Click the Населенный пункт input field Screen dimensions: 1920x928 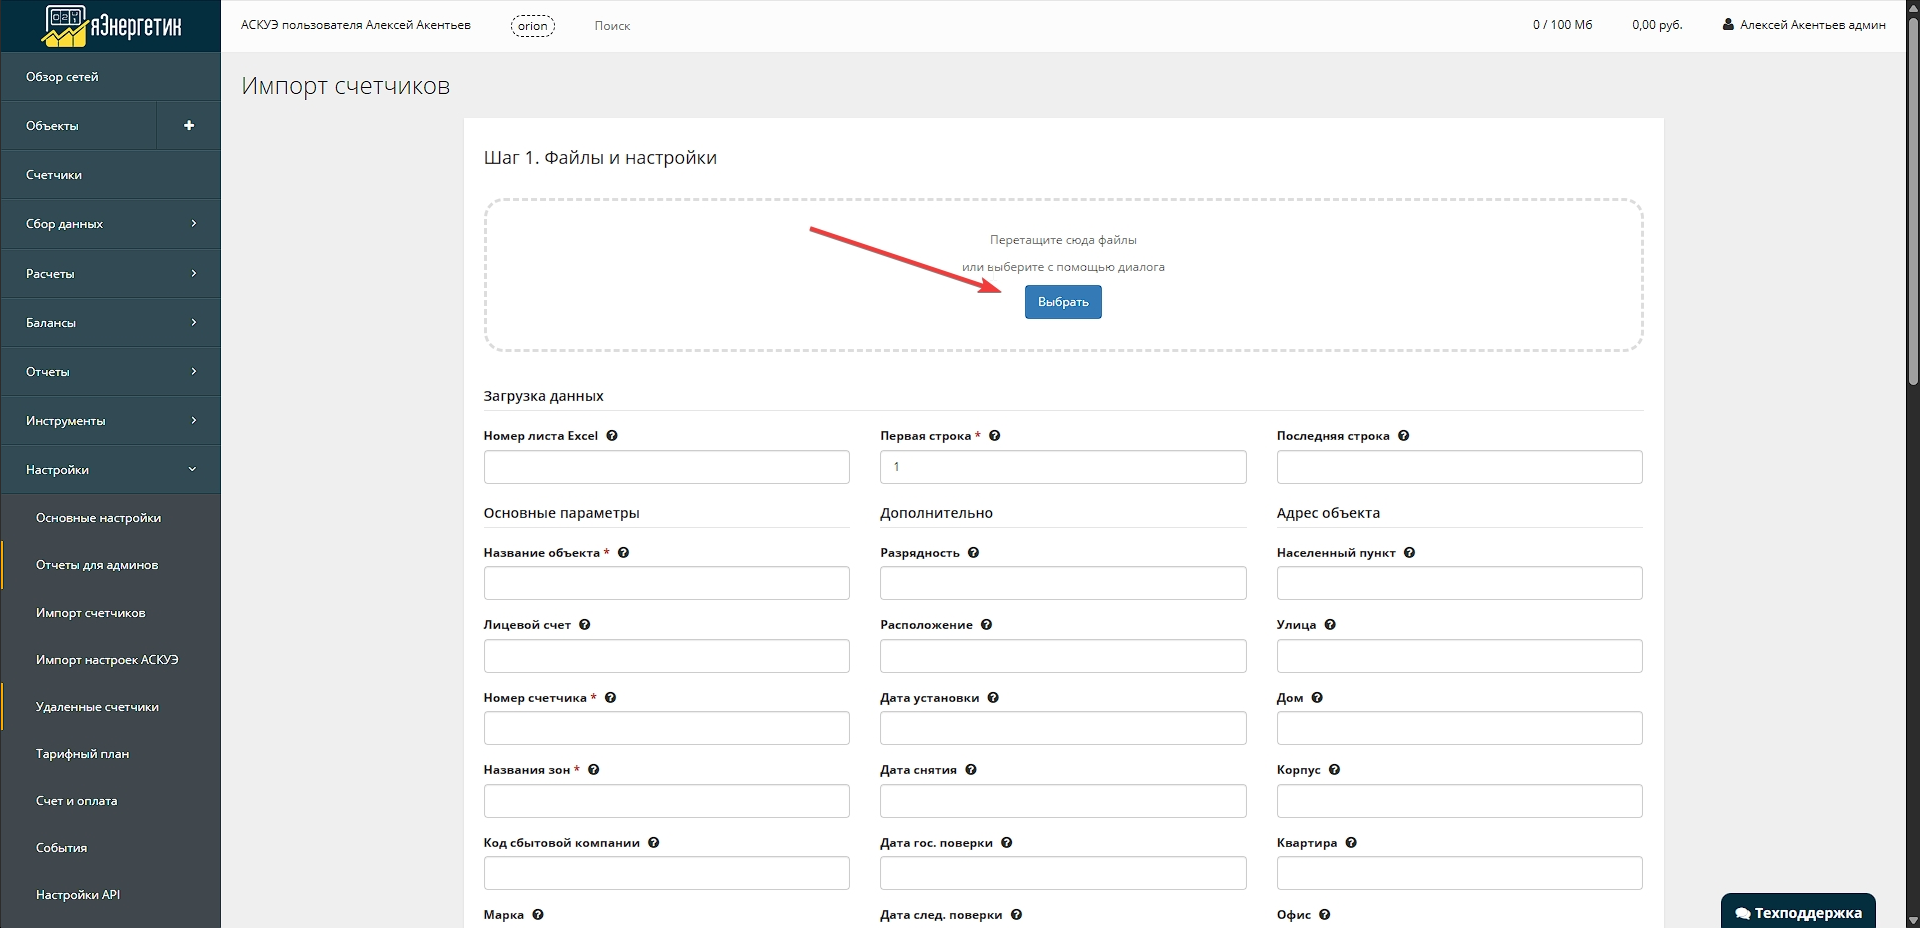point(1460,583)
